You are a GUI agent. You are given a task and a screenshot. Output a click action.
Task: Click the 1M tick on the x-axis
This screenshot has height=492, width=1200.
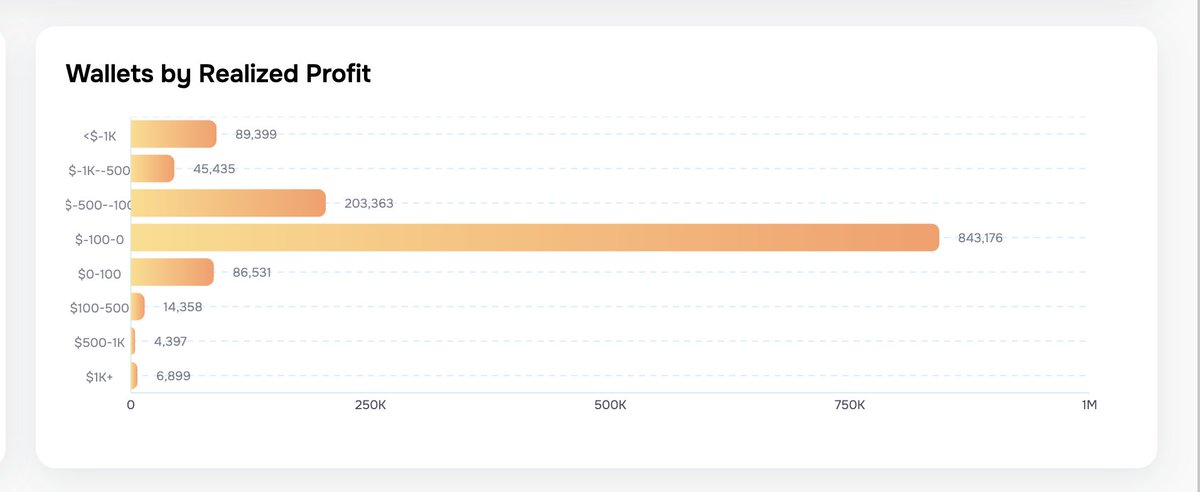(x=1088, y=405)
